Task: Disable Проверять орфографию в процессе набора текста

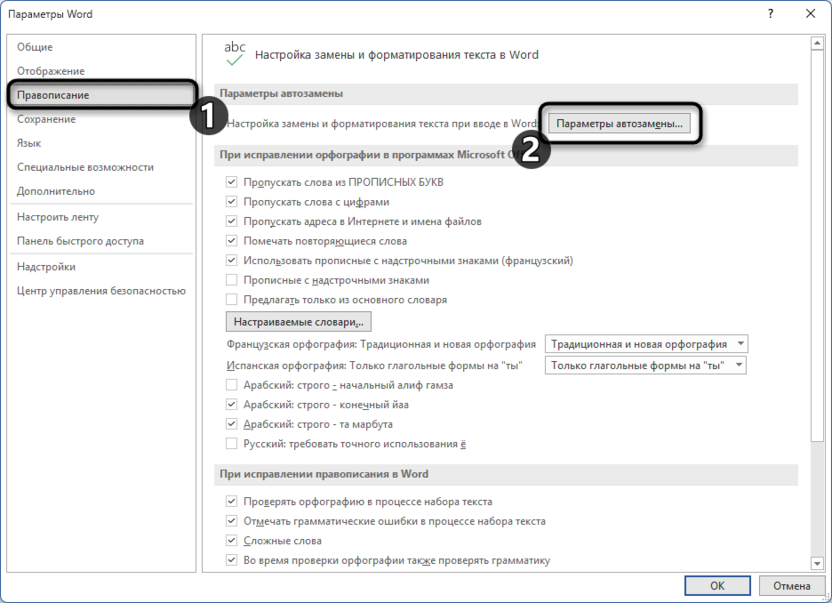Action: coord(229,501)
